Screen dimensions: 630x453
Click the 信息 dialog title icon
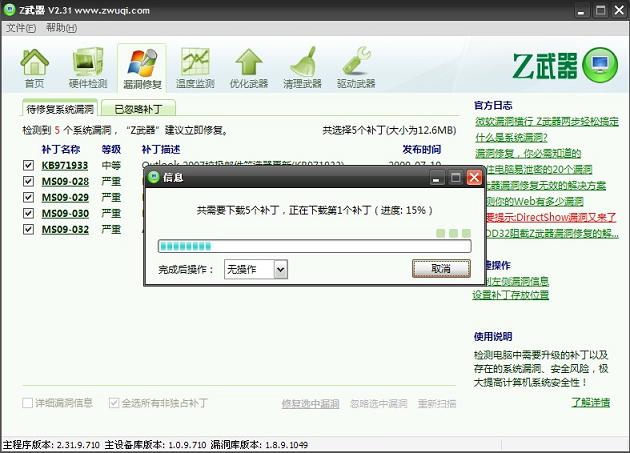pos(154,177)
